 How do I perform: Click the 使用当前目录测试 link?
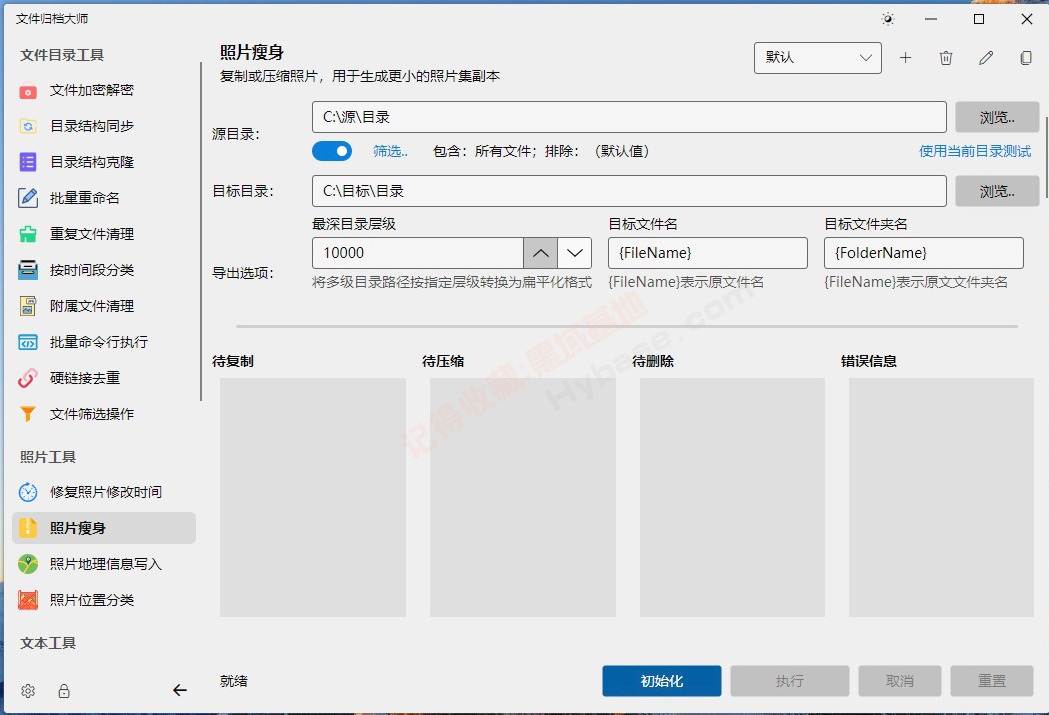click(x=975, y=151)
